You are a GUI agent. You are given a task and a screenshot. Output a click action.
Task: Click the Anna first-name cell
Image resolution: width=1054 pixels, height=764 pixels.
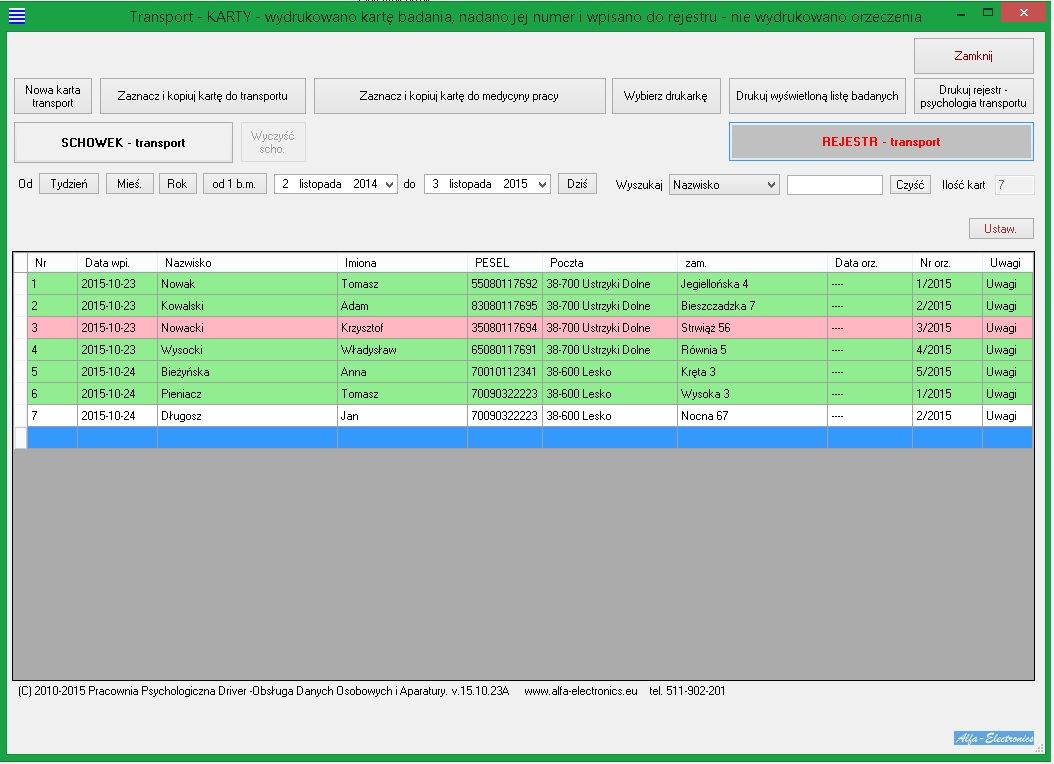coord(402,372)
